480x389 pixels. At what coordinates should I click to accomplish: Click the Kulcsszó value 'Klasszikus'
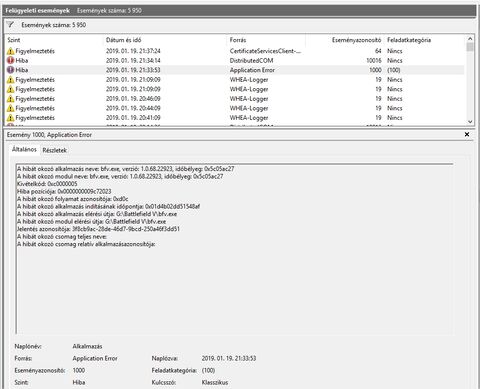pyautogui.click(x=215, y=382)
